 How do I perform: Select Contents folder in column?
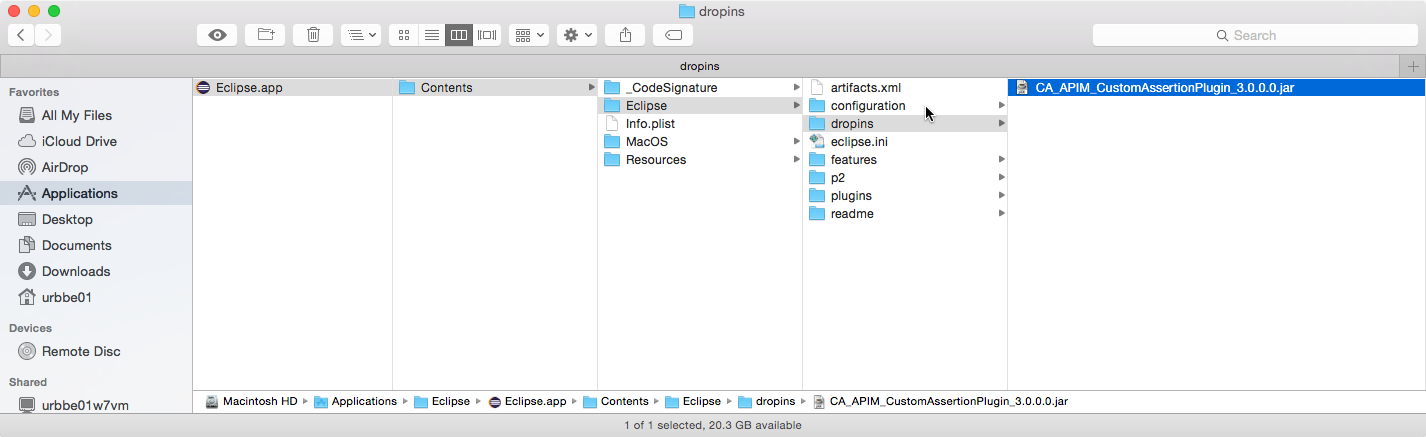pos(496,87)
